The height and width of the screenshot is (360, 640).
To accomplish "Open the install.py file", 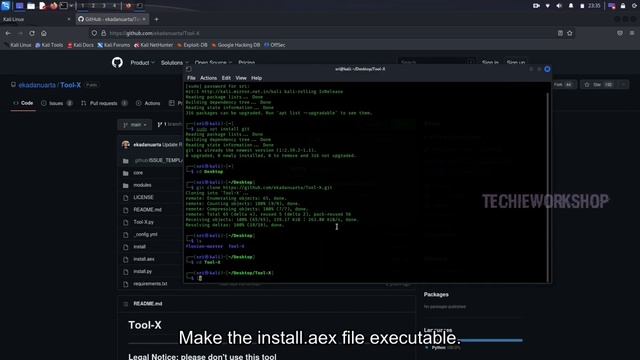I will 142,271.
